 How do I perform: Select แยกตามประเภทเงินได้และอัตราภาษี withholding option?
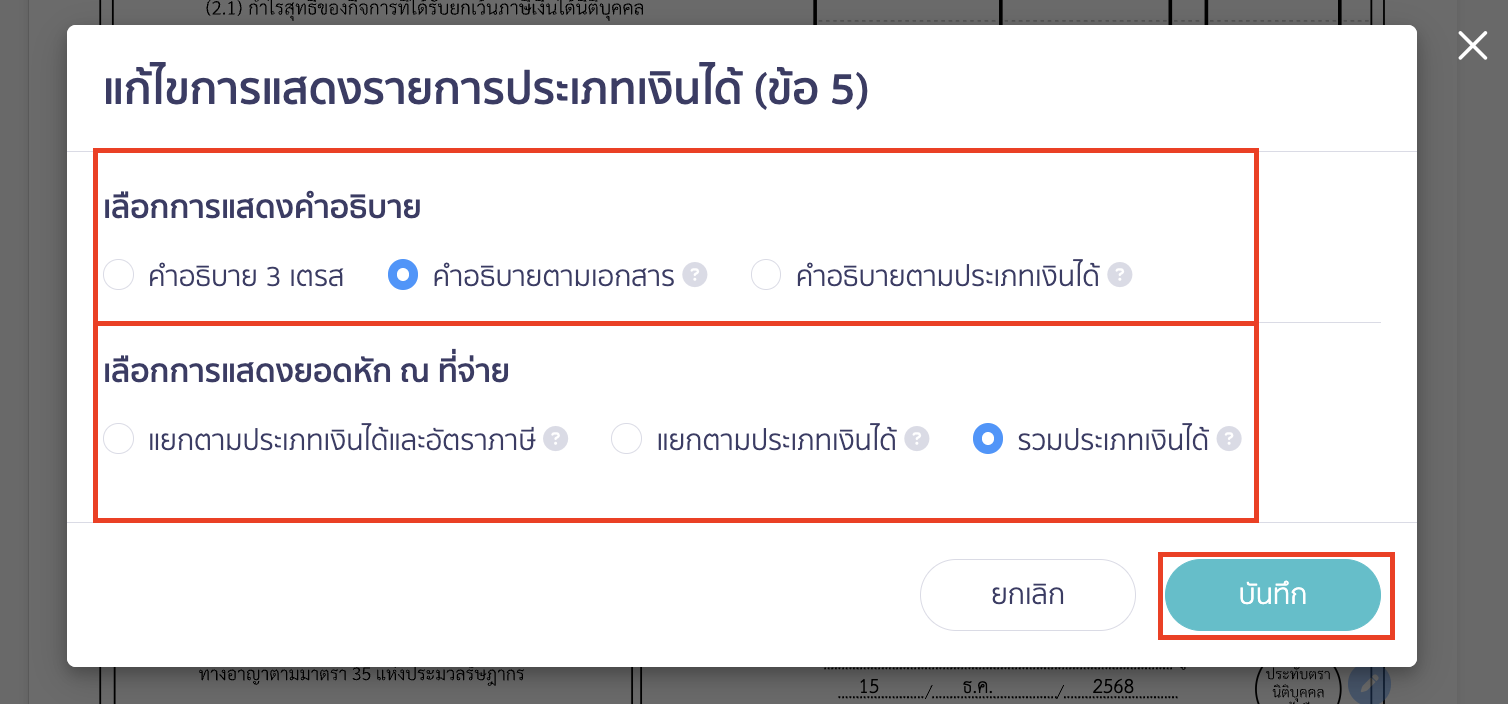118,438
